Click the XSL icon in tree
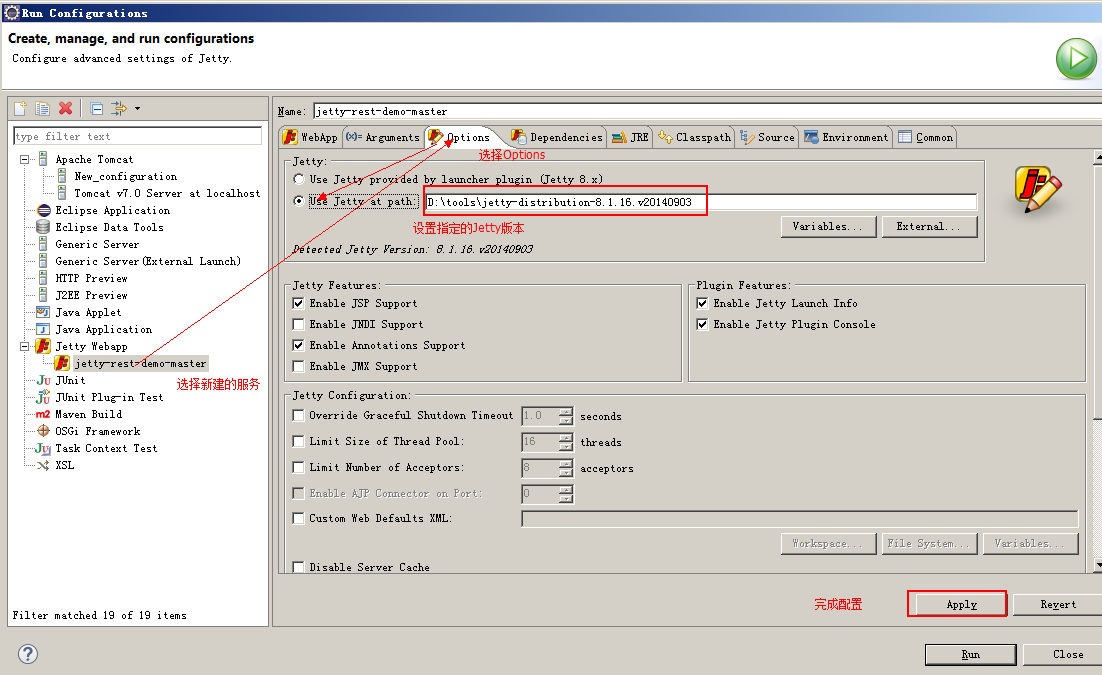1102x675 pixels. pyautogui.click(x=44, y=465)
